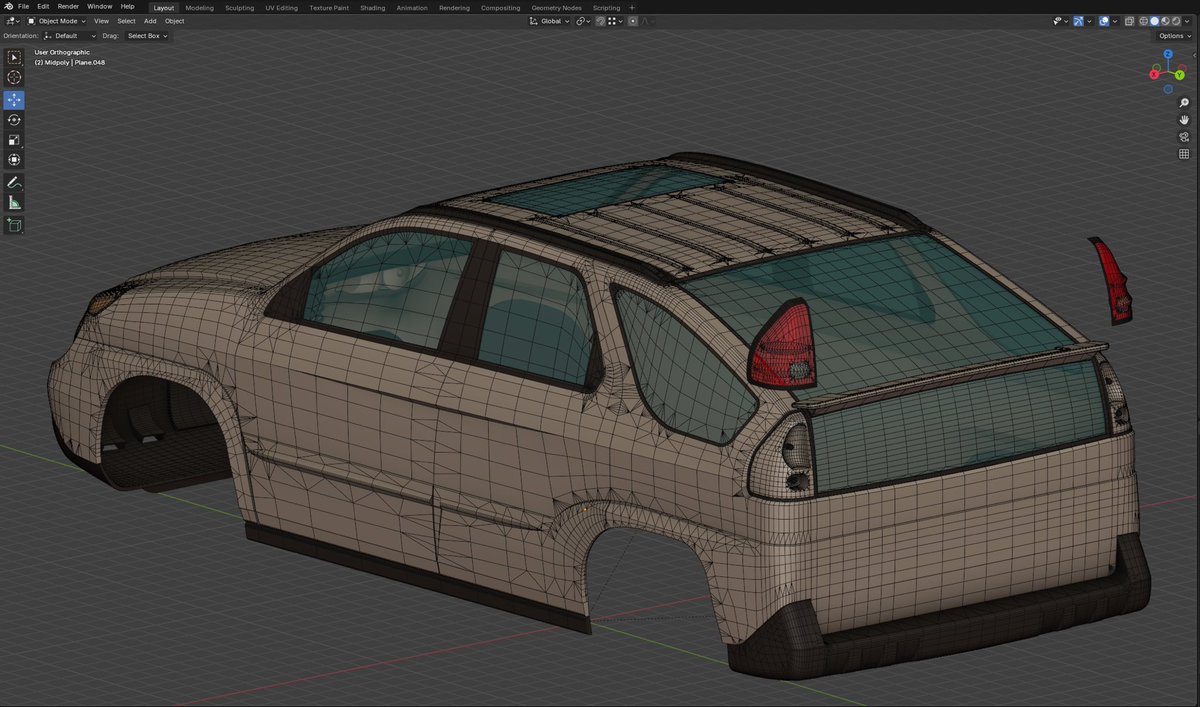This screenshot has width=1200, height=707.
Task: Expand the overlays settings arrow
Action: pos(1115,21)
